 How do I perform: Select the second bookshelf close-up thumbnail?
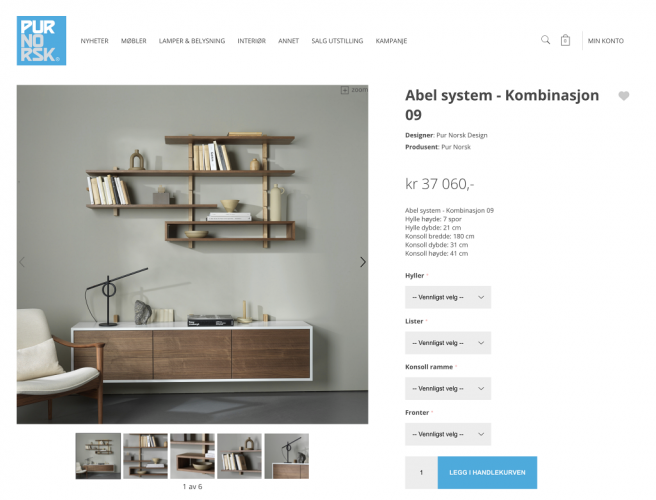click(145, 456)
